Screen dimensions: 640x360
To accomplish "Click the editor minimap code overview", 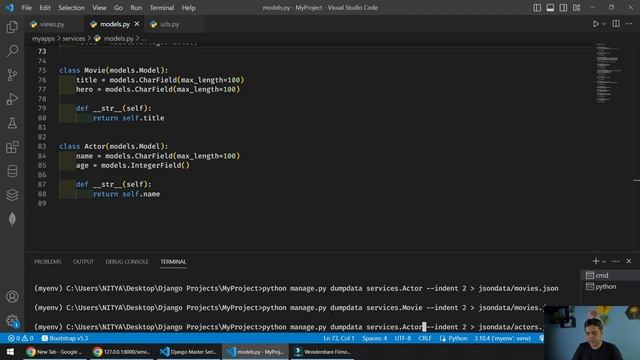I will click(609, 73).
